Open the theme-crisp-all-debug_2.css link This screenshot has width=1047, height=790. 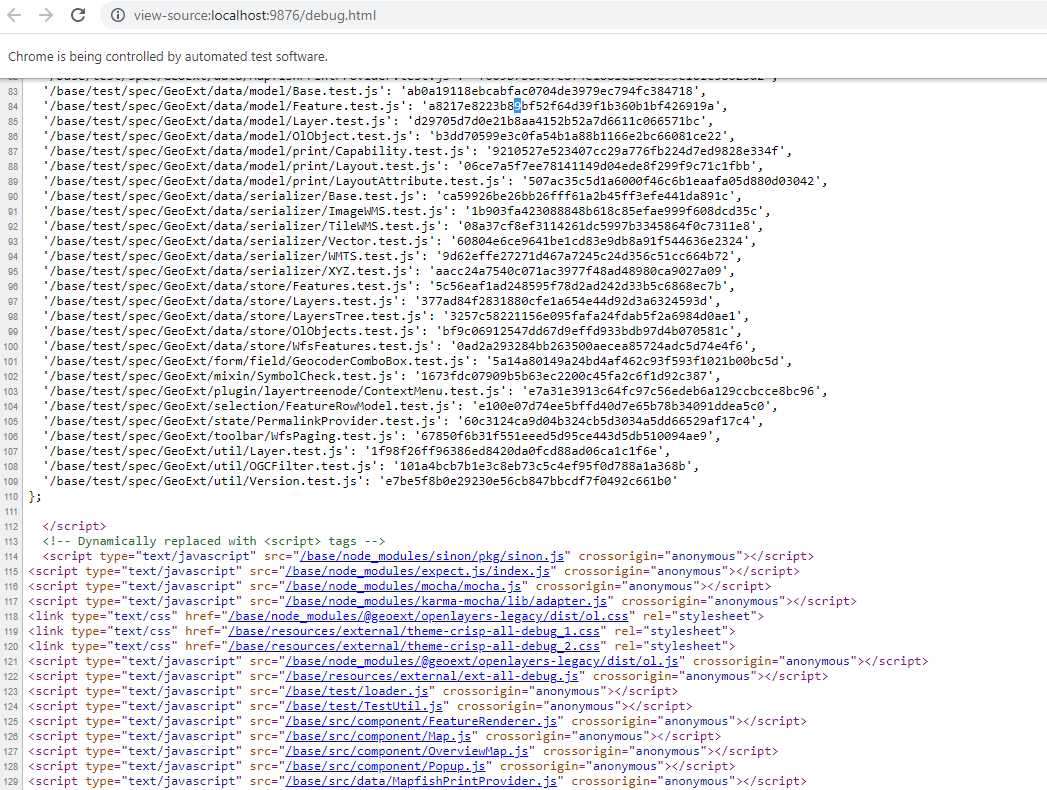click(414, 646)
